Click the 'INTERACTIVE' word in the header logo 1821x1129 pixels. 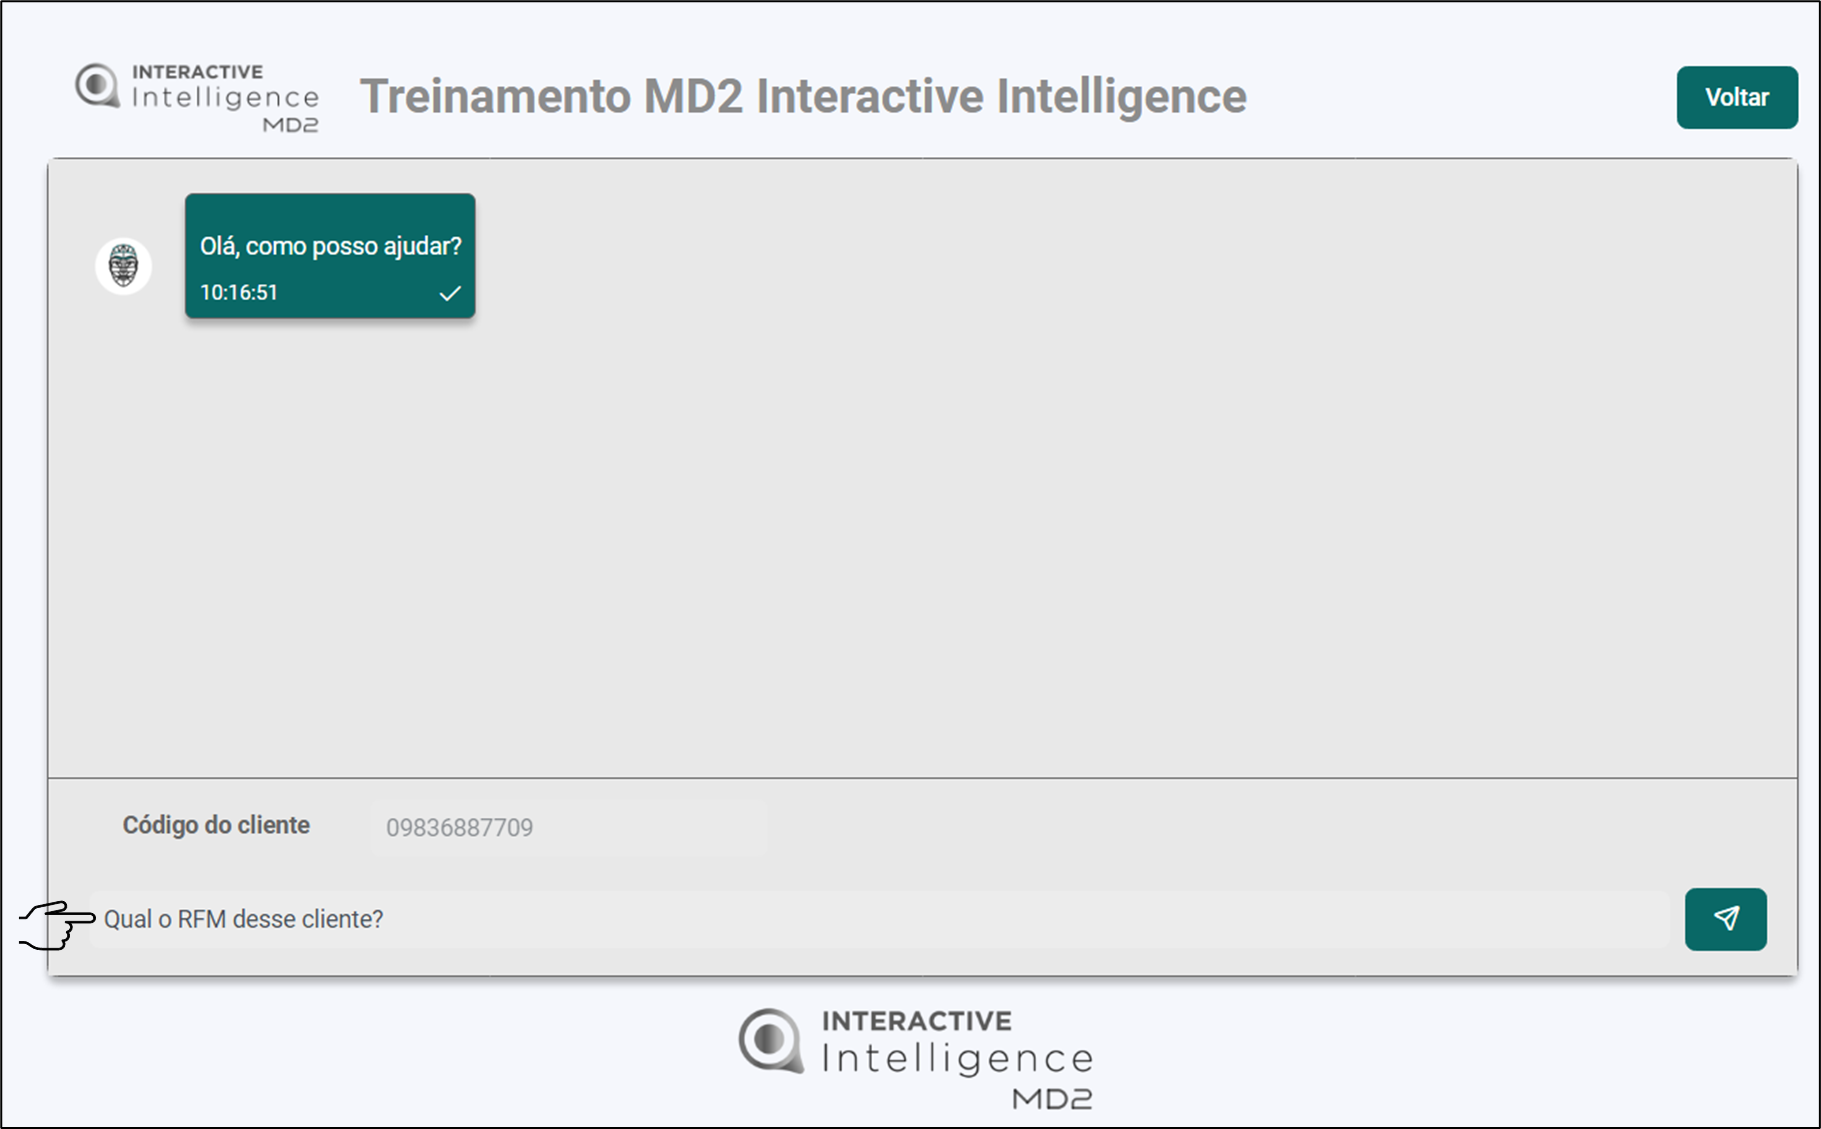tap(197, 72)
